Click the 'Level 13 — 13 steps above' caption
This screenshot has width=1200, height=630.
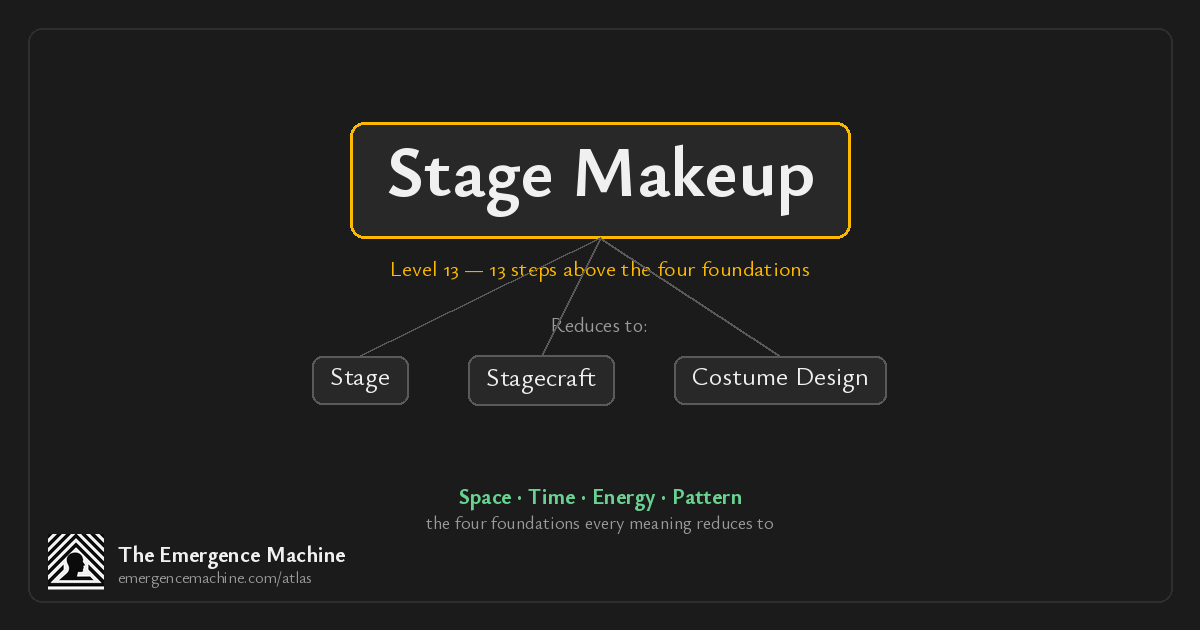pyautogui.click(x=600, y=269)
